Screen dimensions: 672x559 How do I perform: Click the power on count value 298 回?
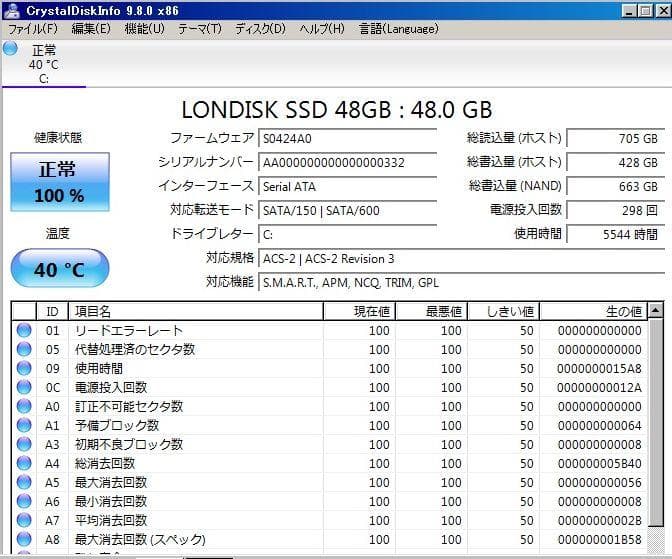[x=615, y=210]
